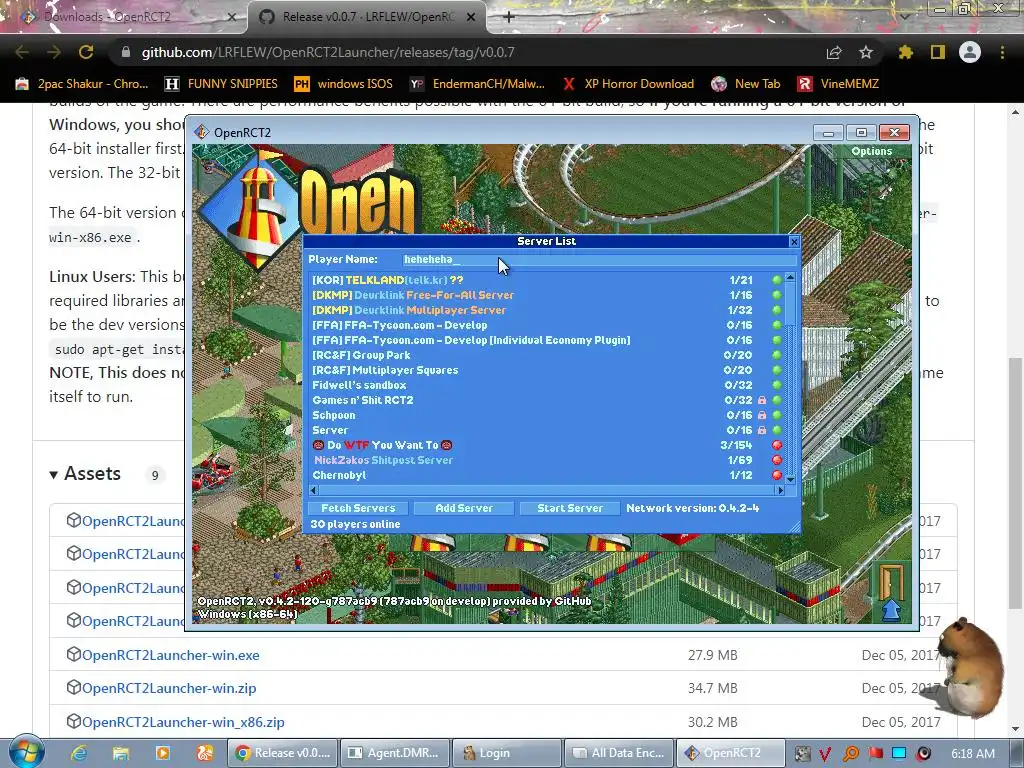
Task: Download OpenRCT2Launcher-win.zip asset
Action: tap(168, 688)
